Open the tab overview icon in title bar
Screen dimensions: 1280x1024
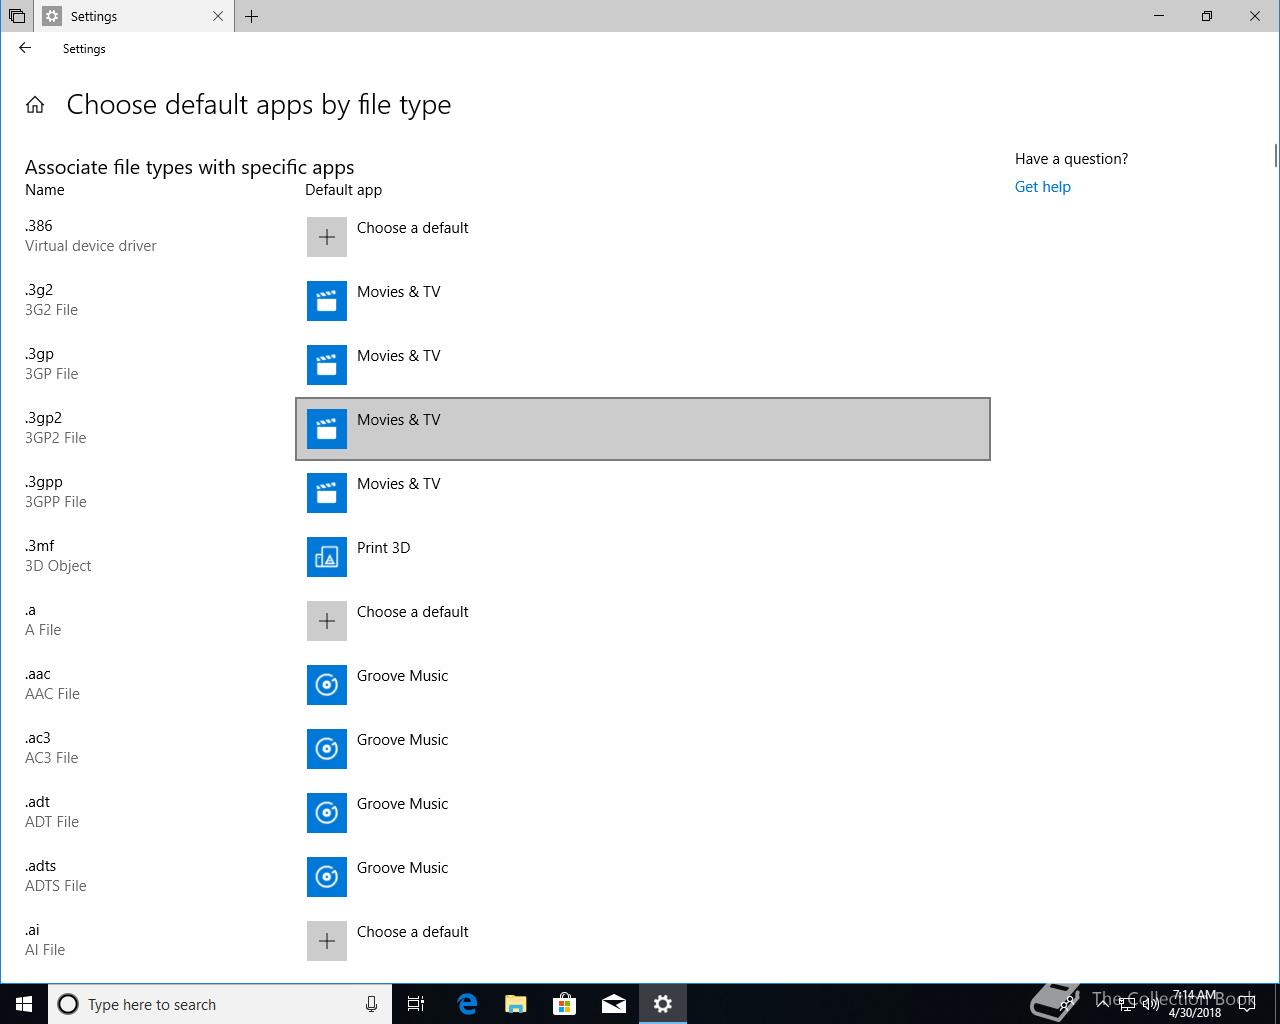17,16
